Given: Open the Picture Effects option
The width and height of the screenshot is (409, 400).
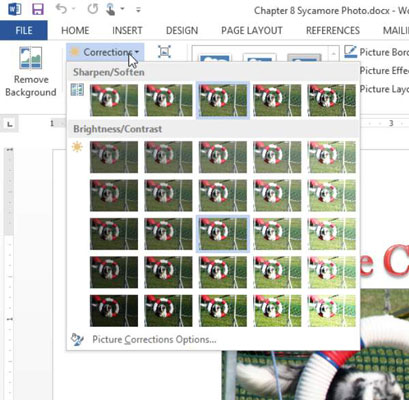Looking at the screenshot, I should point(384,71).
